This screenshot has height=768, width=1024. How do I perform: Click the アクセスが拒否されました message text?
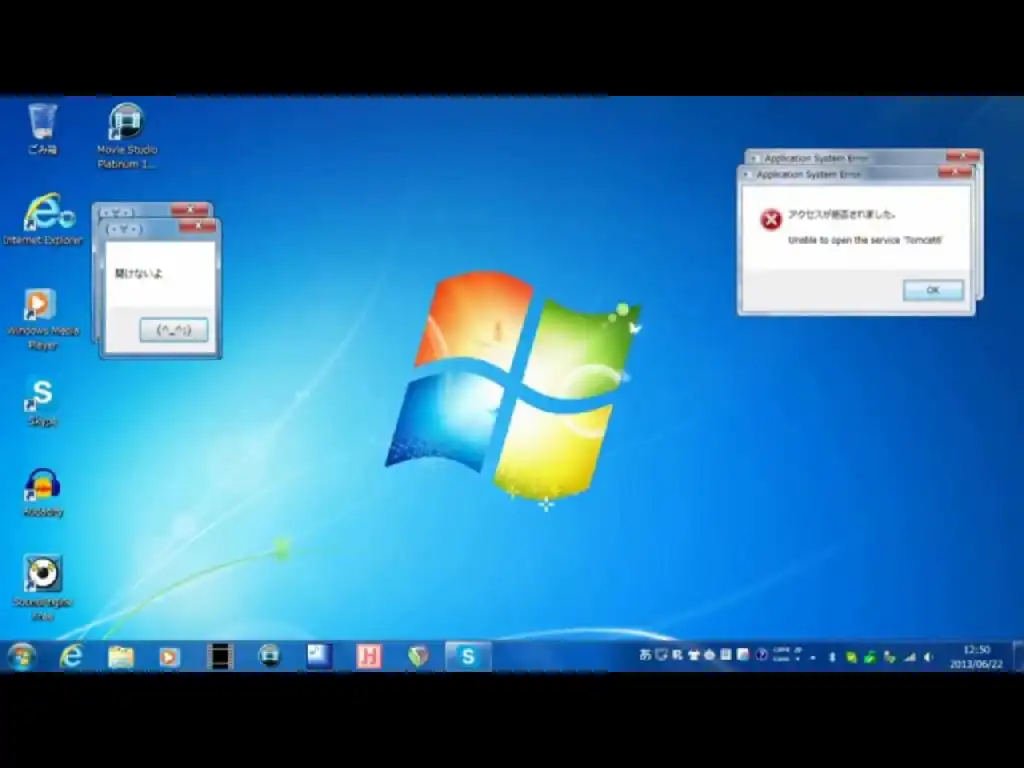pos(841,214)
